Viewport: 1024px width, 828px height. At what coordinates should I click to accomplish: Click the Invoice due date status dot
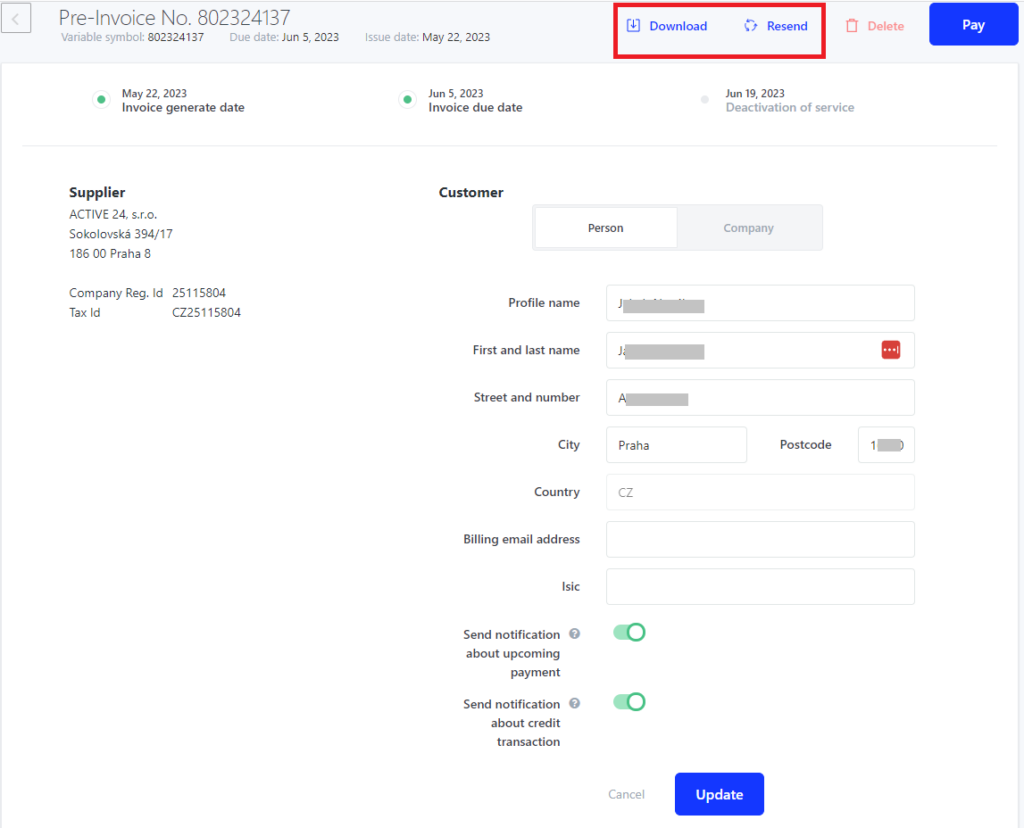click(407, 100)
